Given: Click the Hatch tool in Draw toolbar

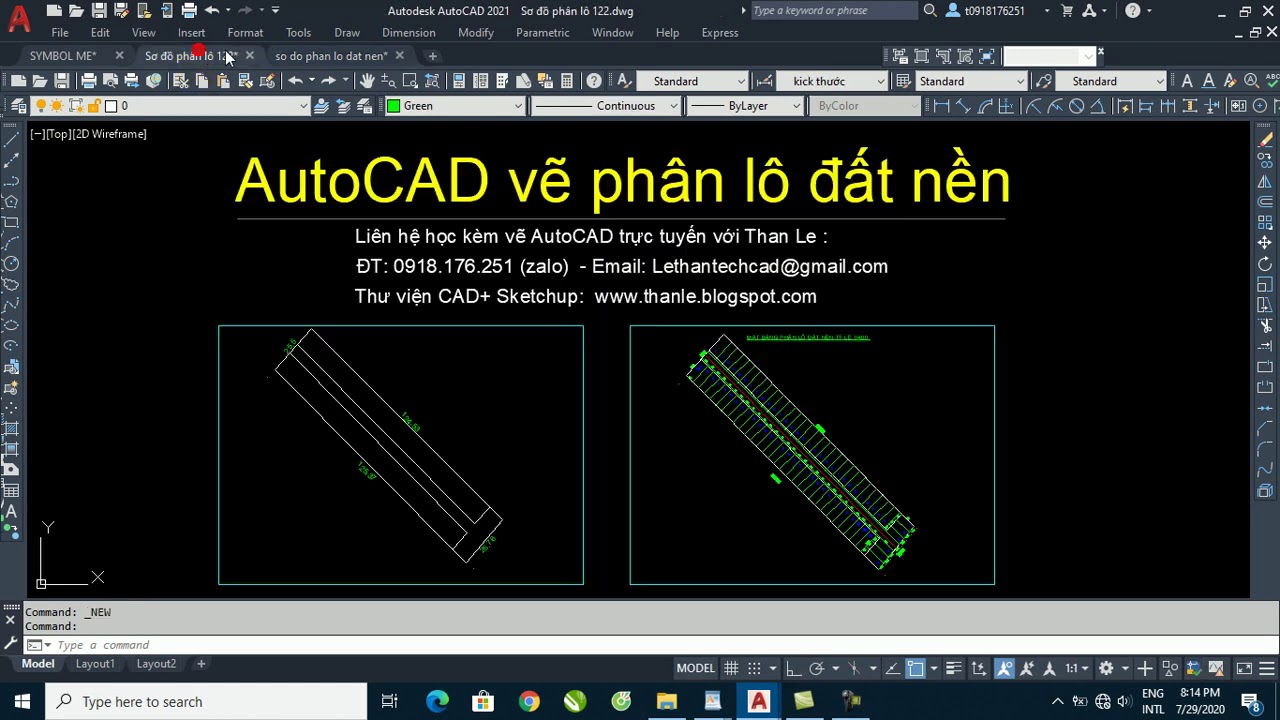Looking at the screenshot, I should point(11,428).
